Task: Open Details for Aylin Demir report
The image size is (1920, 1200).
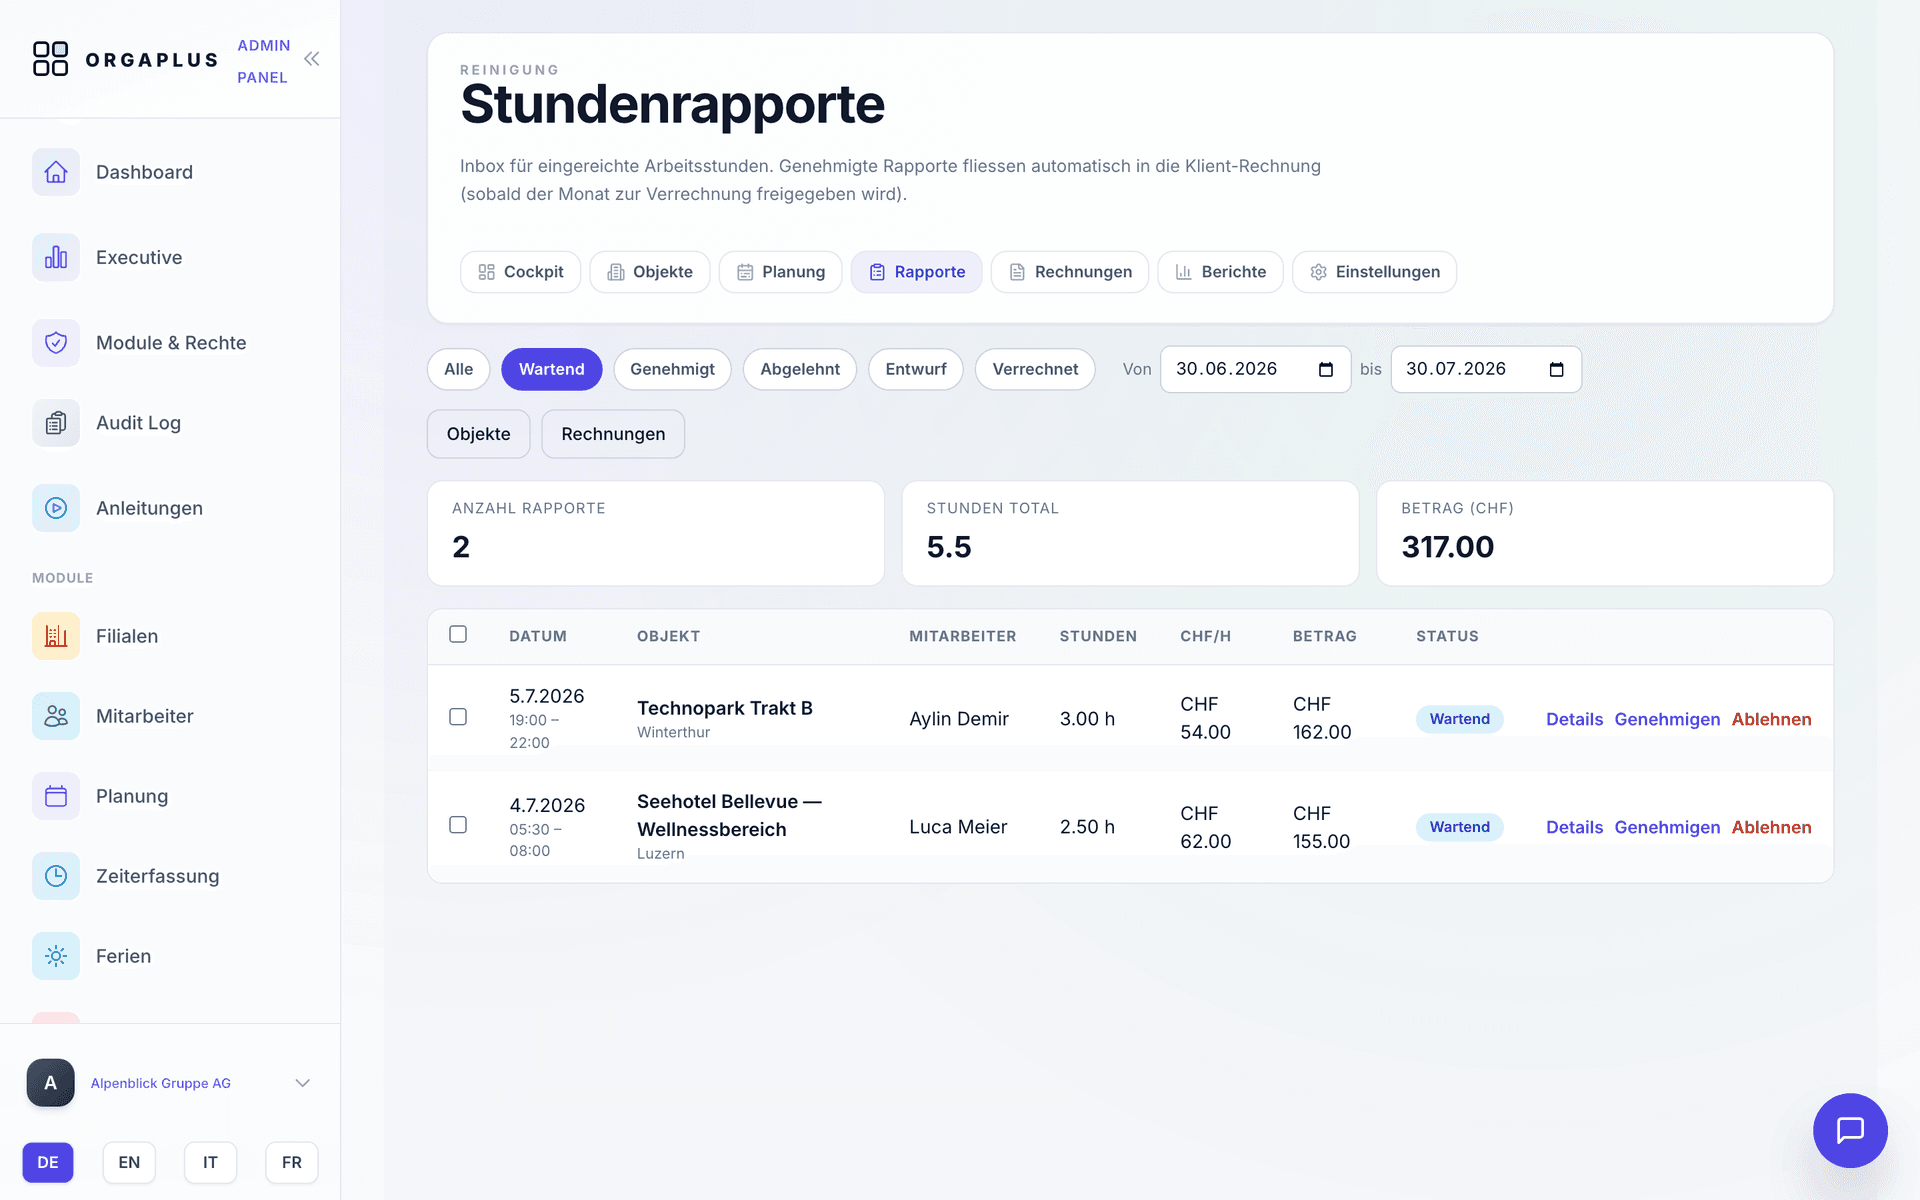Action: [1574, 719]
